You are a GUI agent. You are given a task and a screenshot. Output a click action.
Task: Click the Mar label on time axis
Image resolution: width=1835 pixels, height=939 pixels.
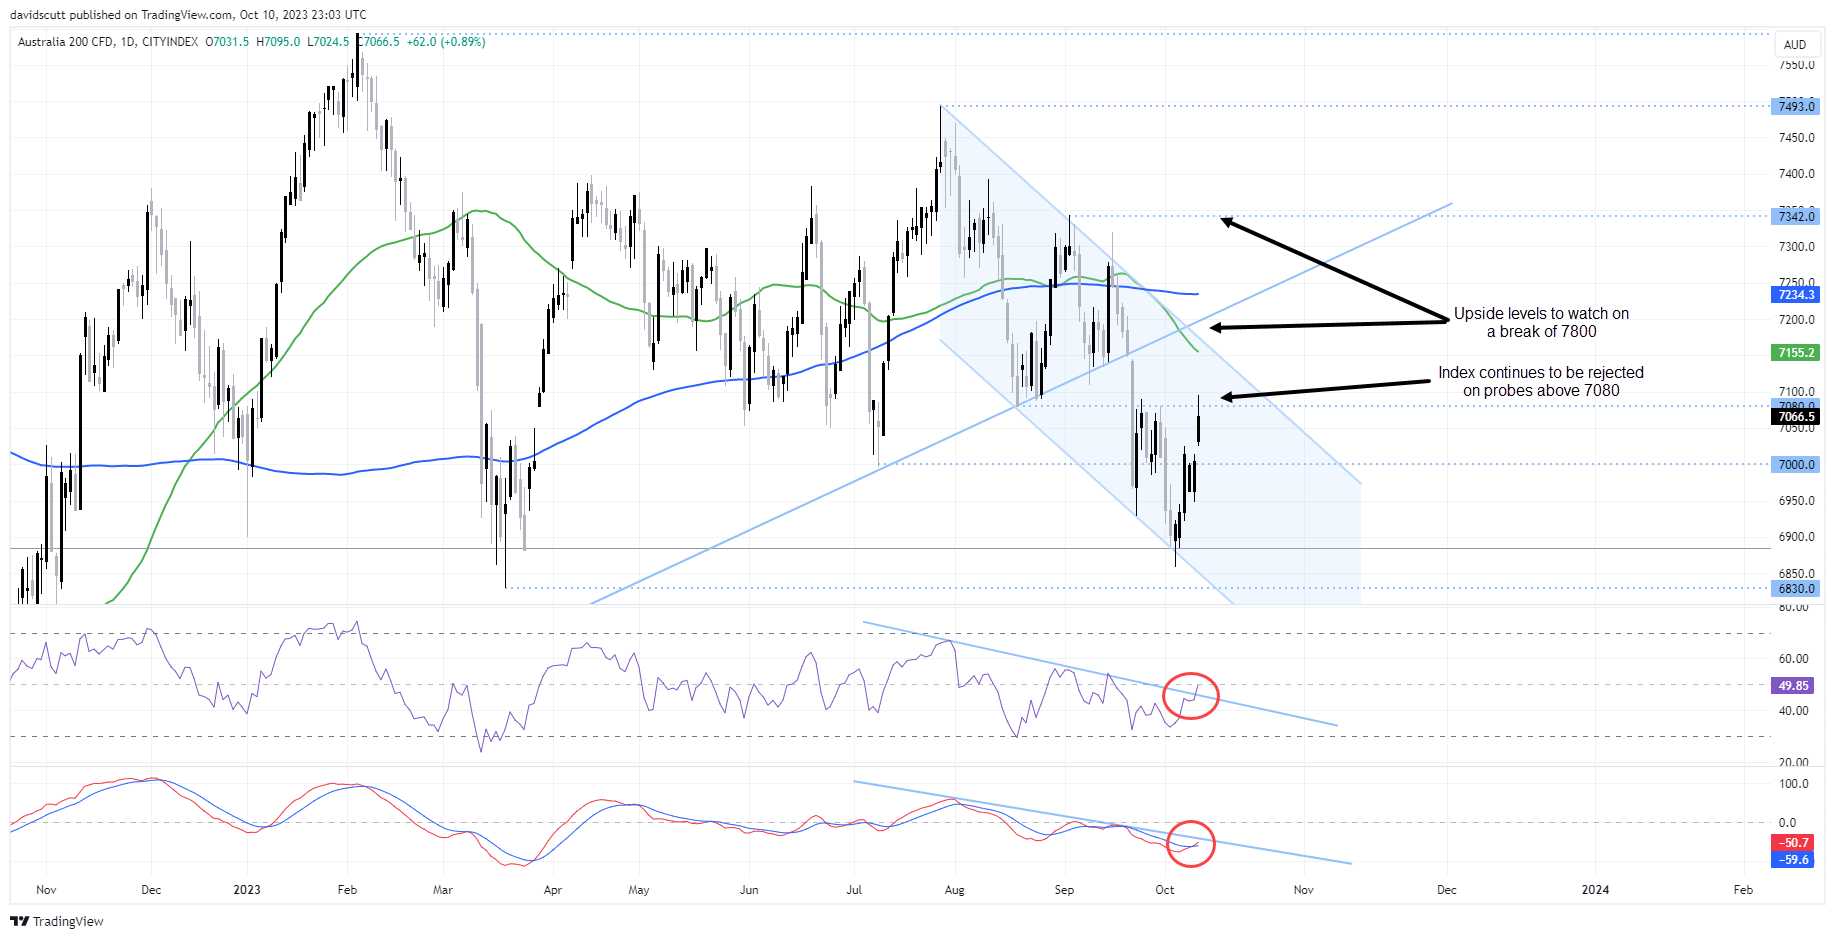click(x=443, y=890)
